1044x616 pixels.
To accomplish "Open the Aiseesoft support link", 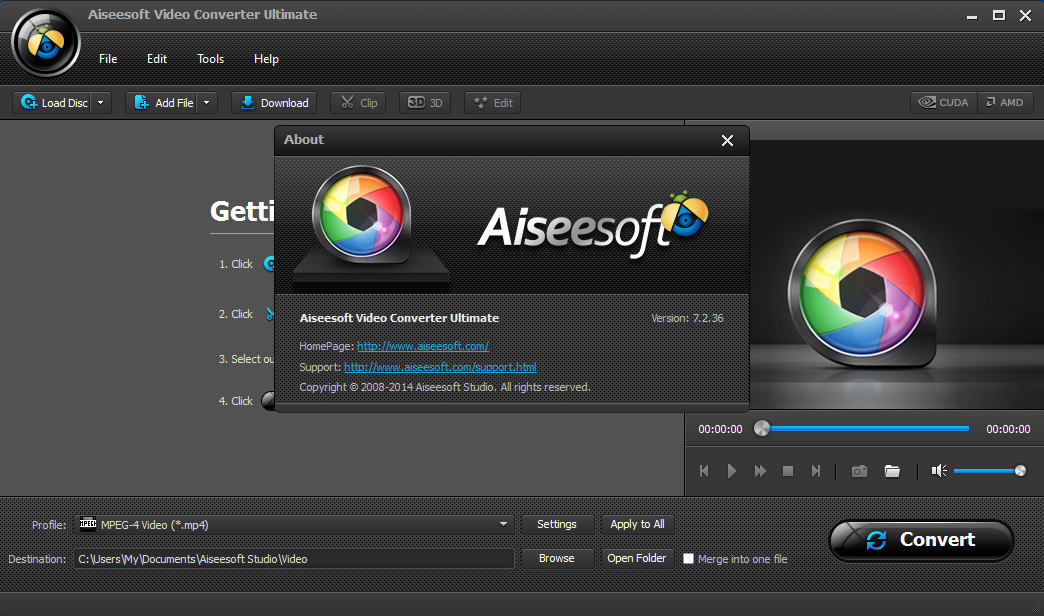I will tap(440, 367).
